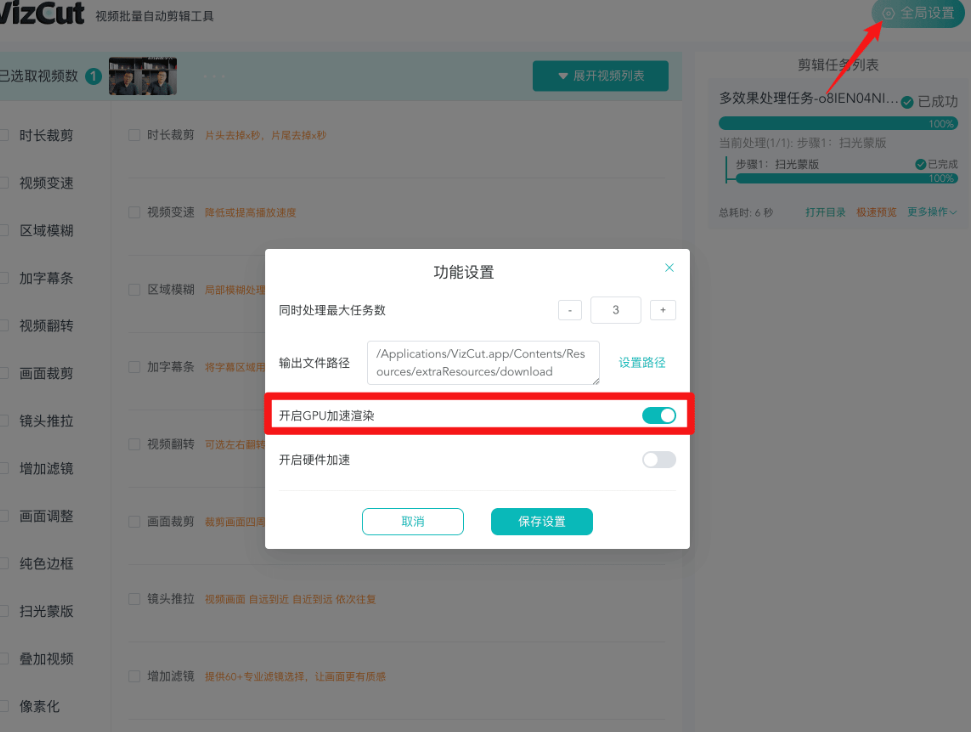971x732 pixels.
Task: Click the minus stepper for max tasks
Action: tap(569, 310)
